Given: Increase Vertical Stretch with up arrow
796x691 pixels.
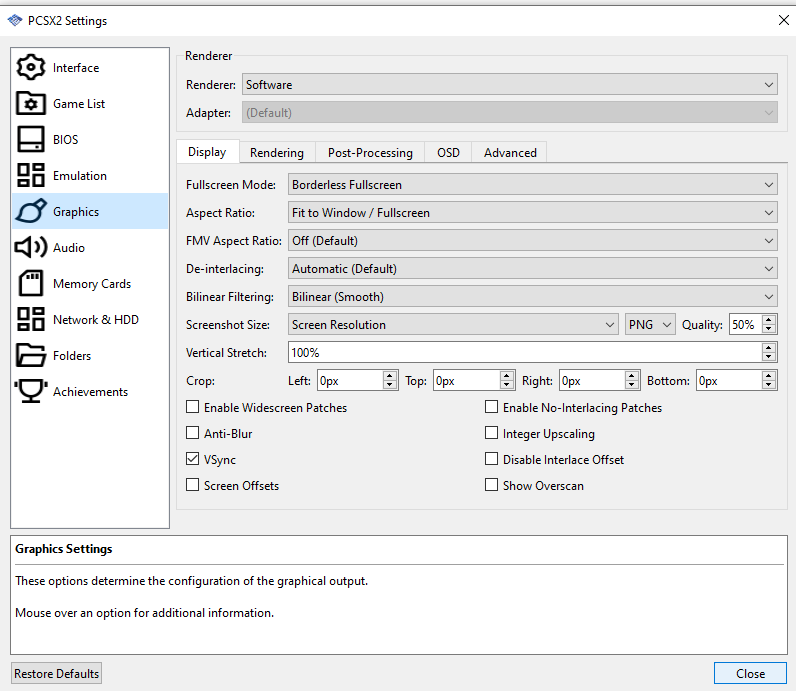Looking at the screenshot, I should click(x=769, y=347).
